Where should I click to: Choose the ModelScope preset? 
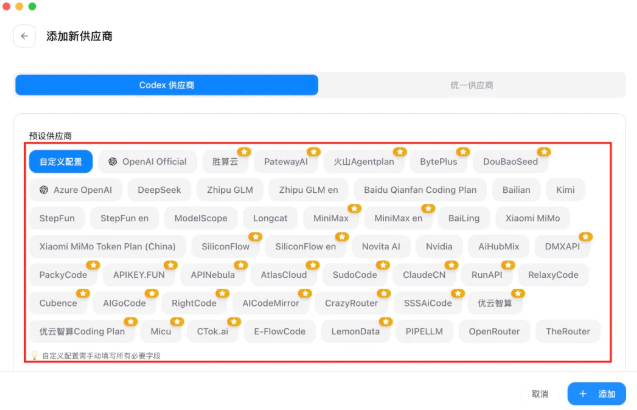[201, 218]
